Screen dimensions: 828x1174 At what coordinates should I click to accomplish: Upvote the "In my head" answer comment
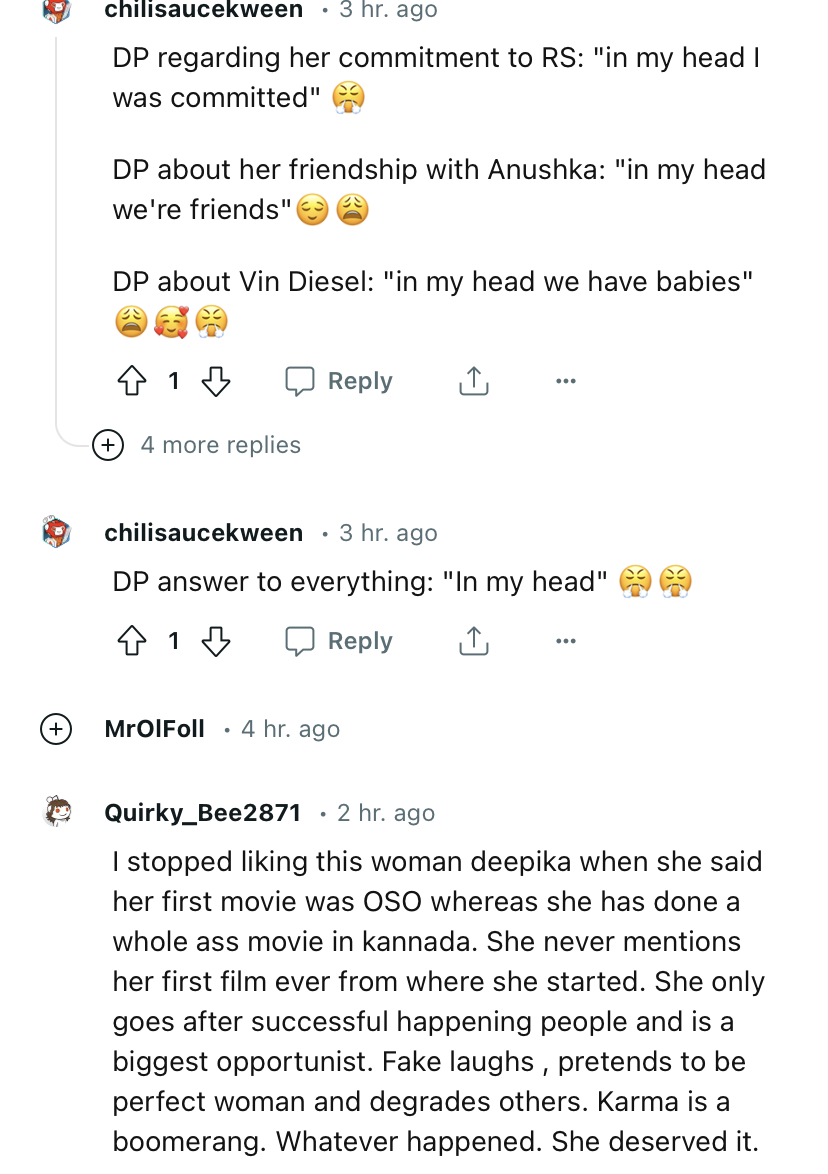coord(133,641)
